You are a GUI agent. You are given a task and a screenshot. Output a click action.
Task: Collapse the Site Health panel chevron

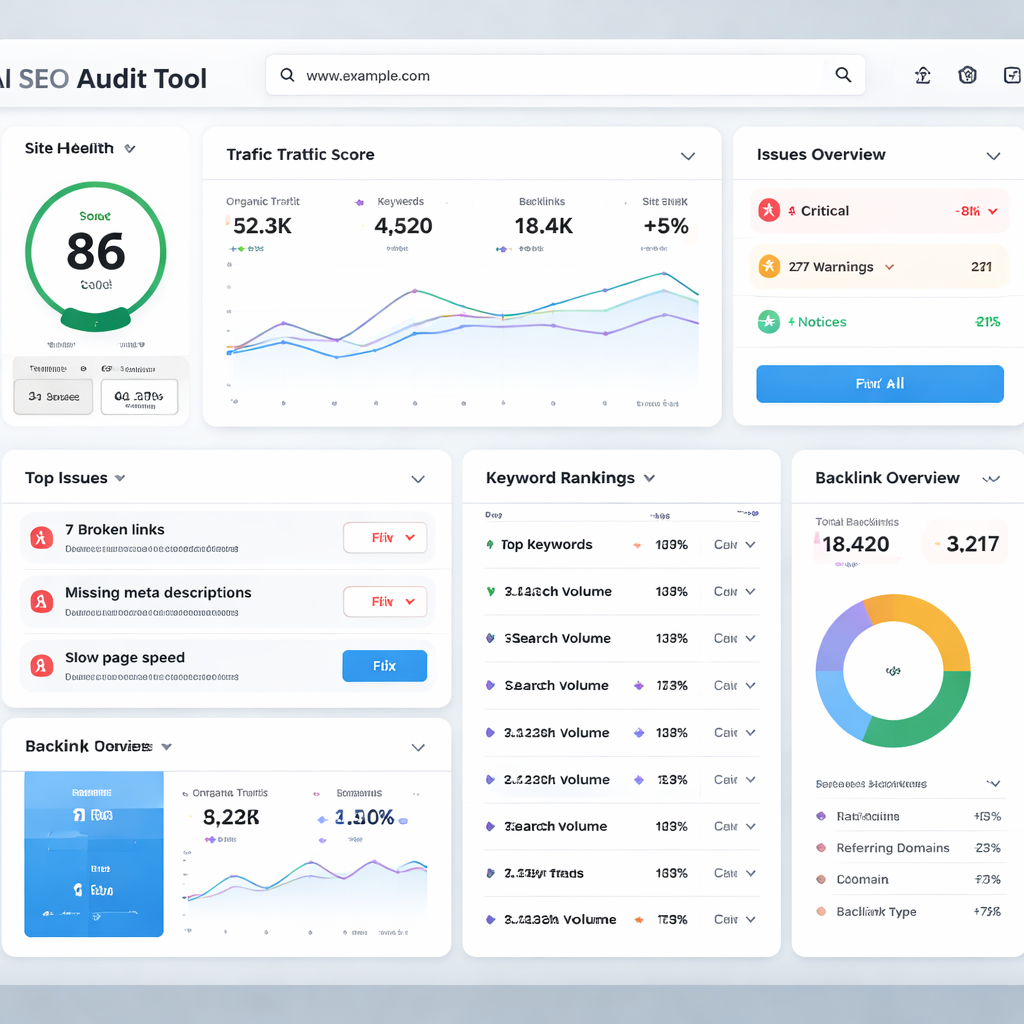pos(130,147)
